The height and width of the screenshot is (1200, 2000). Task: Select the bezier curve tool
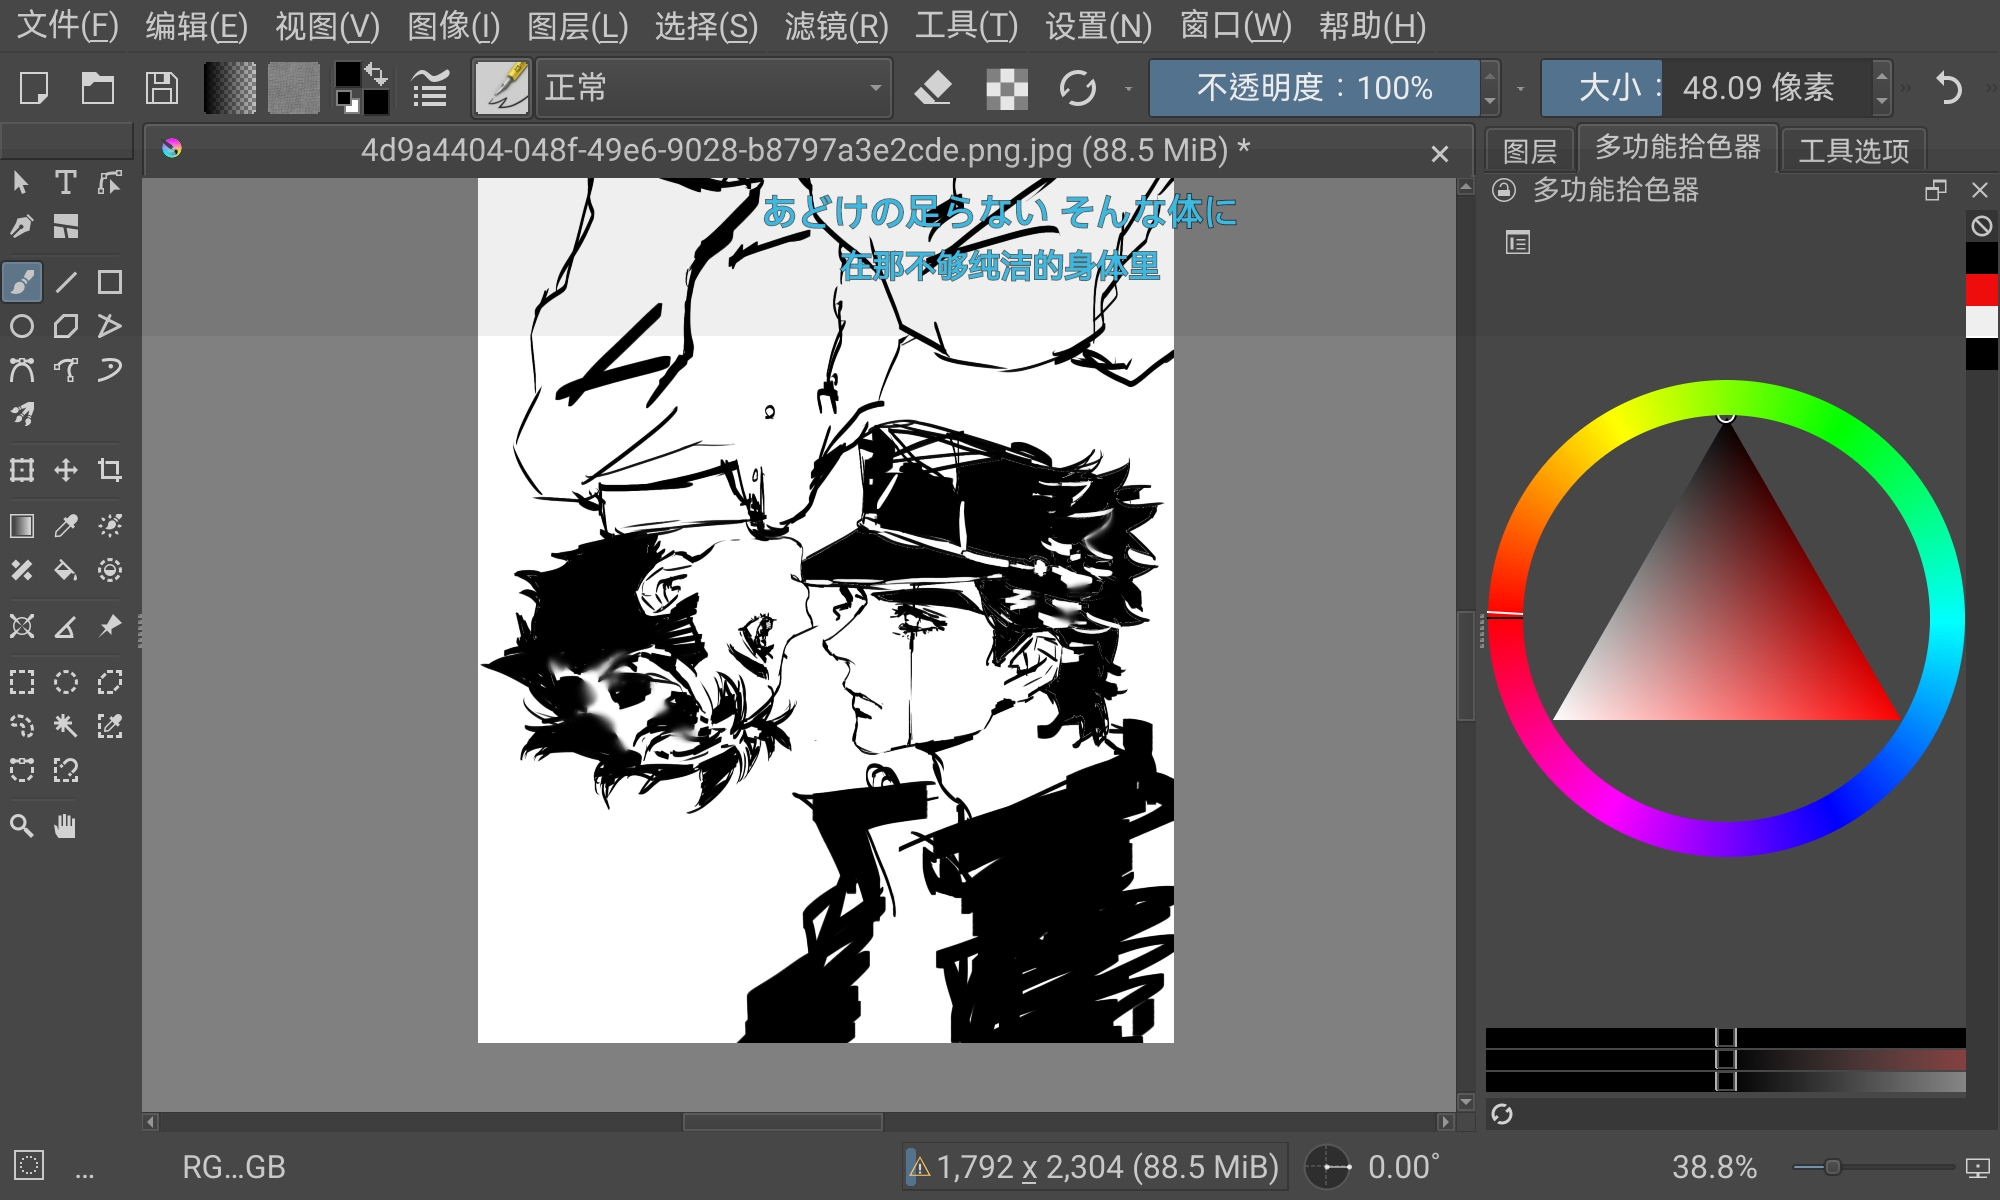pyautogui.click(x=21, y=370)
